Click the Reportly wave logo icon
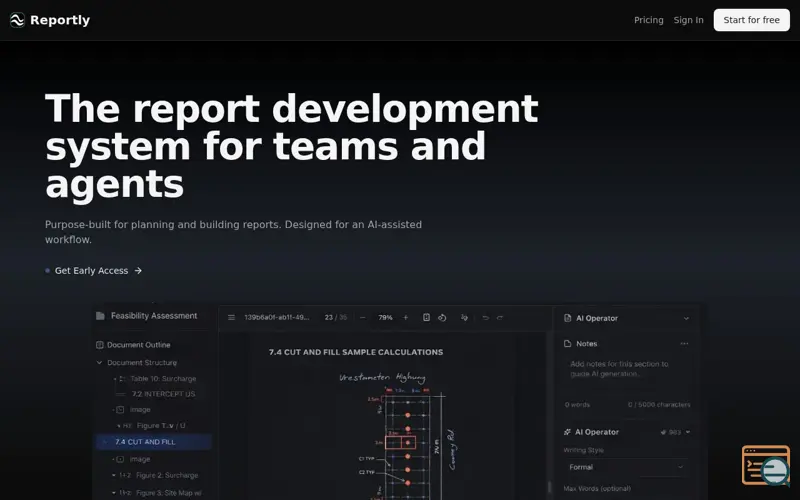 coord(17,20)
